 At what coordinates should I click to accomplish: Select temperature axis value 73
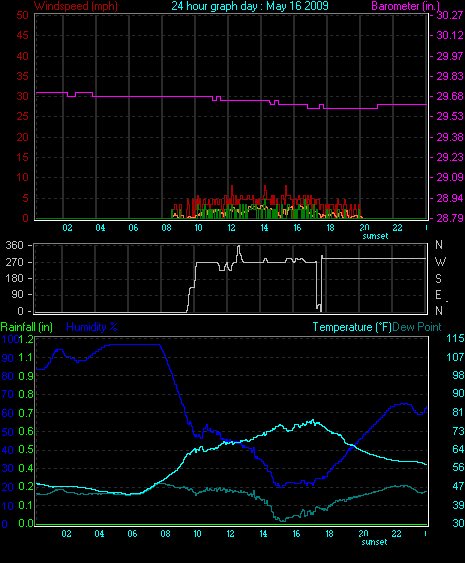click(458, 431)
